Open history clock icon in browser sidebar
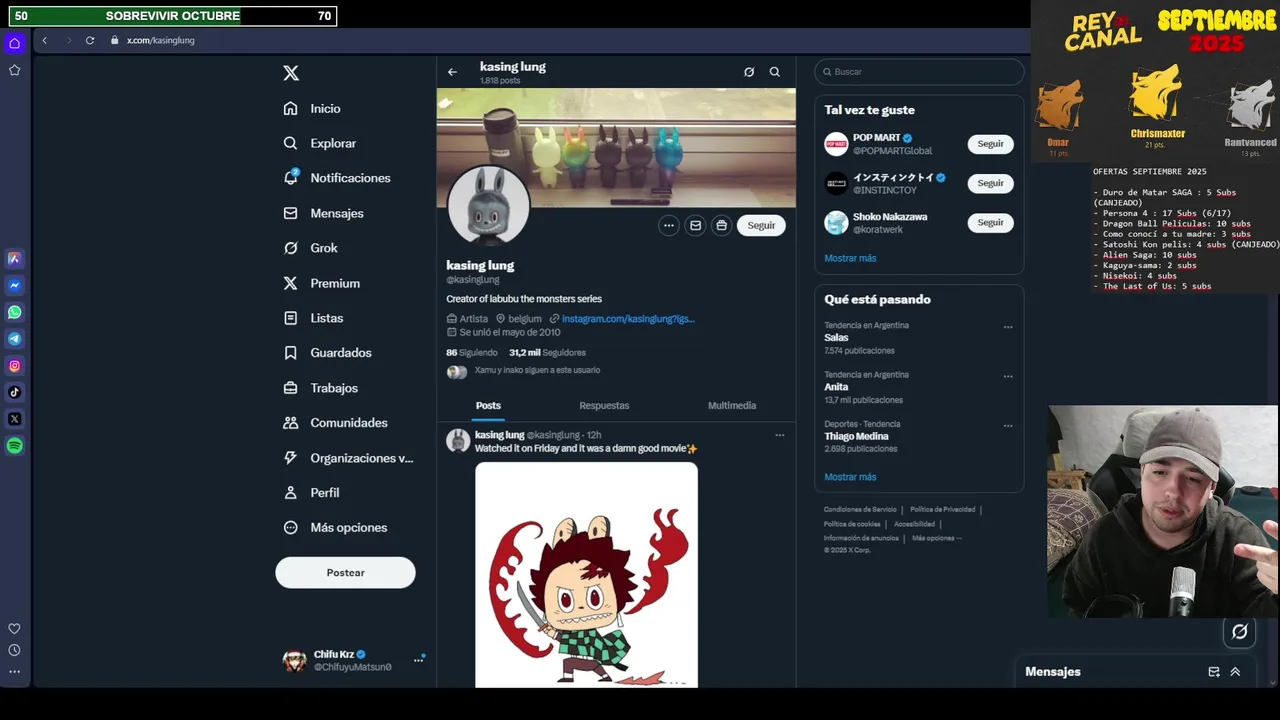 pos(14,650)
